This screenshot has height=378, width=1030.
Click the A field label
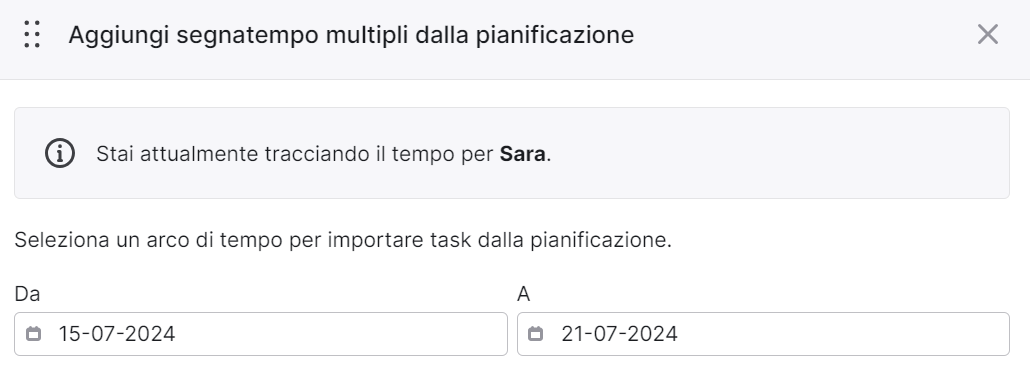click(524, 294)
